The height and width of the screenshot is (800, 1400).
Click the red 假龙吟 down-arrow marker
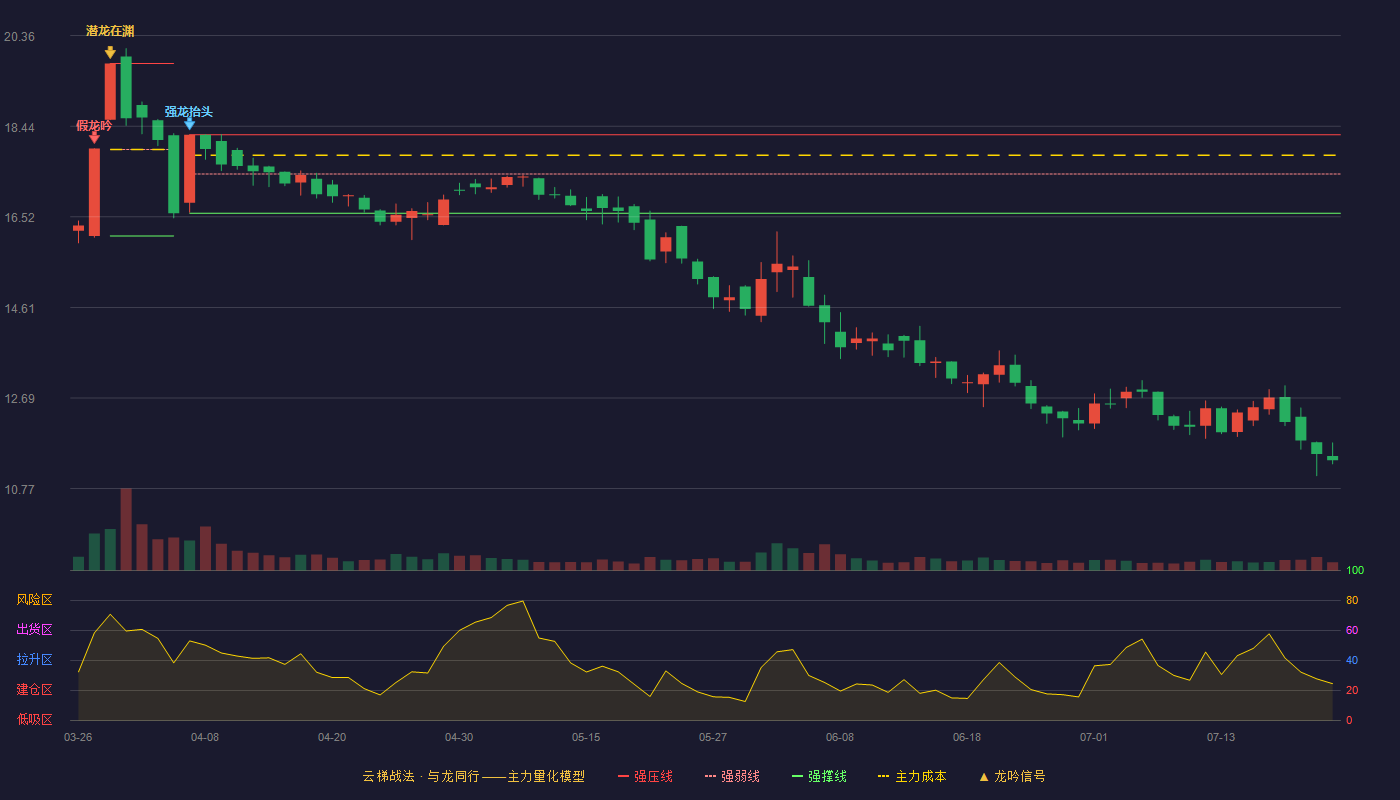pos(94,138)
